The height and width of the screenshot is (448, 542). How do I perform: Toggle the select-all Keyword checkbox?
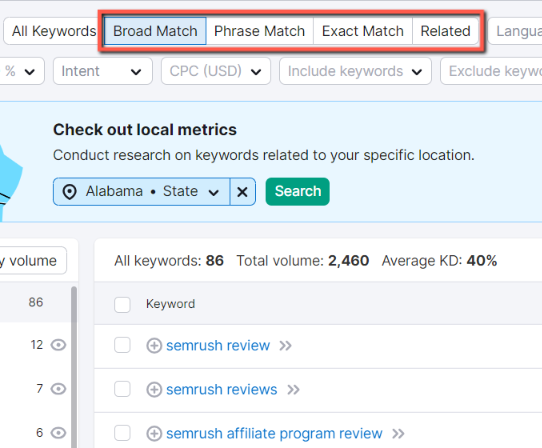pyautogui.click(x=122, y=305)
